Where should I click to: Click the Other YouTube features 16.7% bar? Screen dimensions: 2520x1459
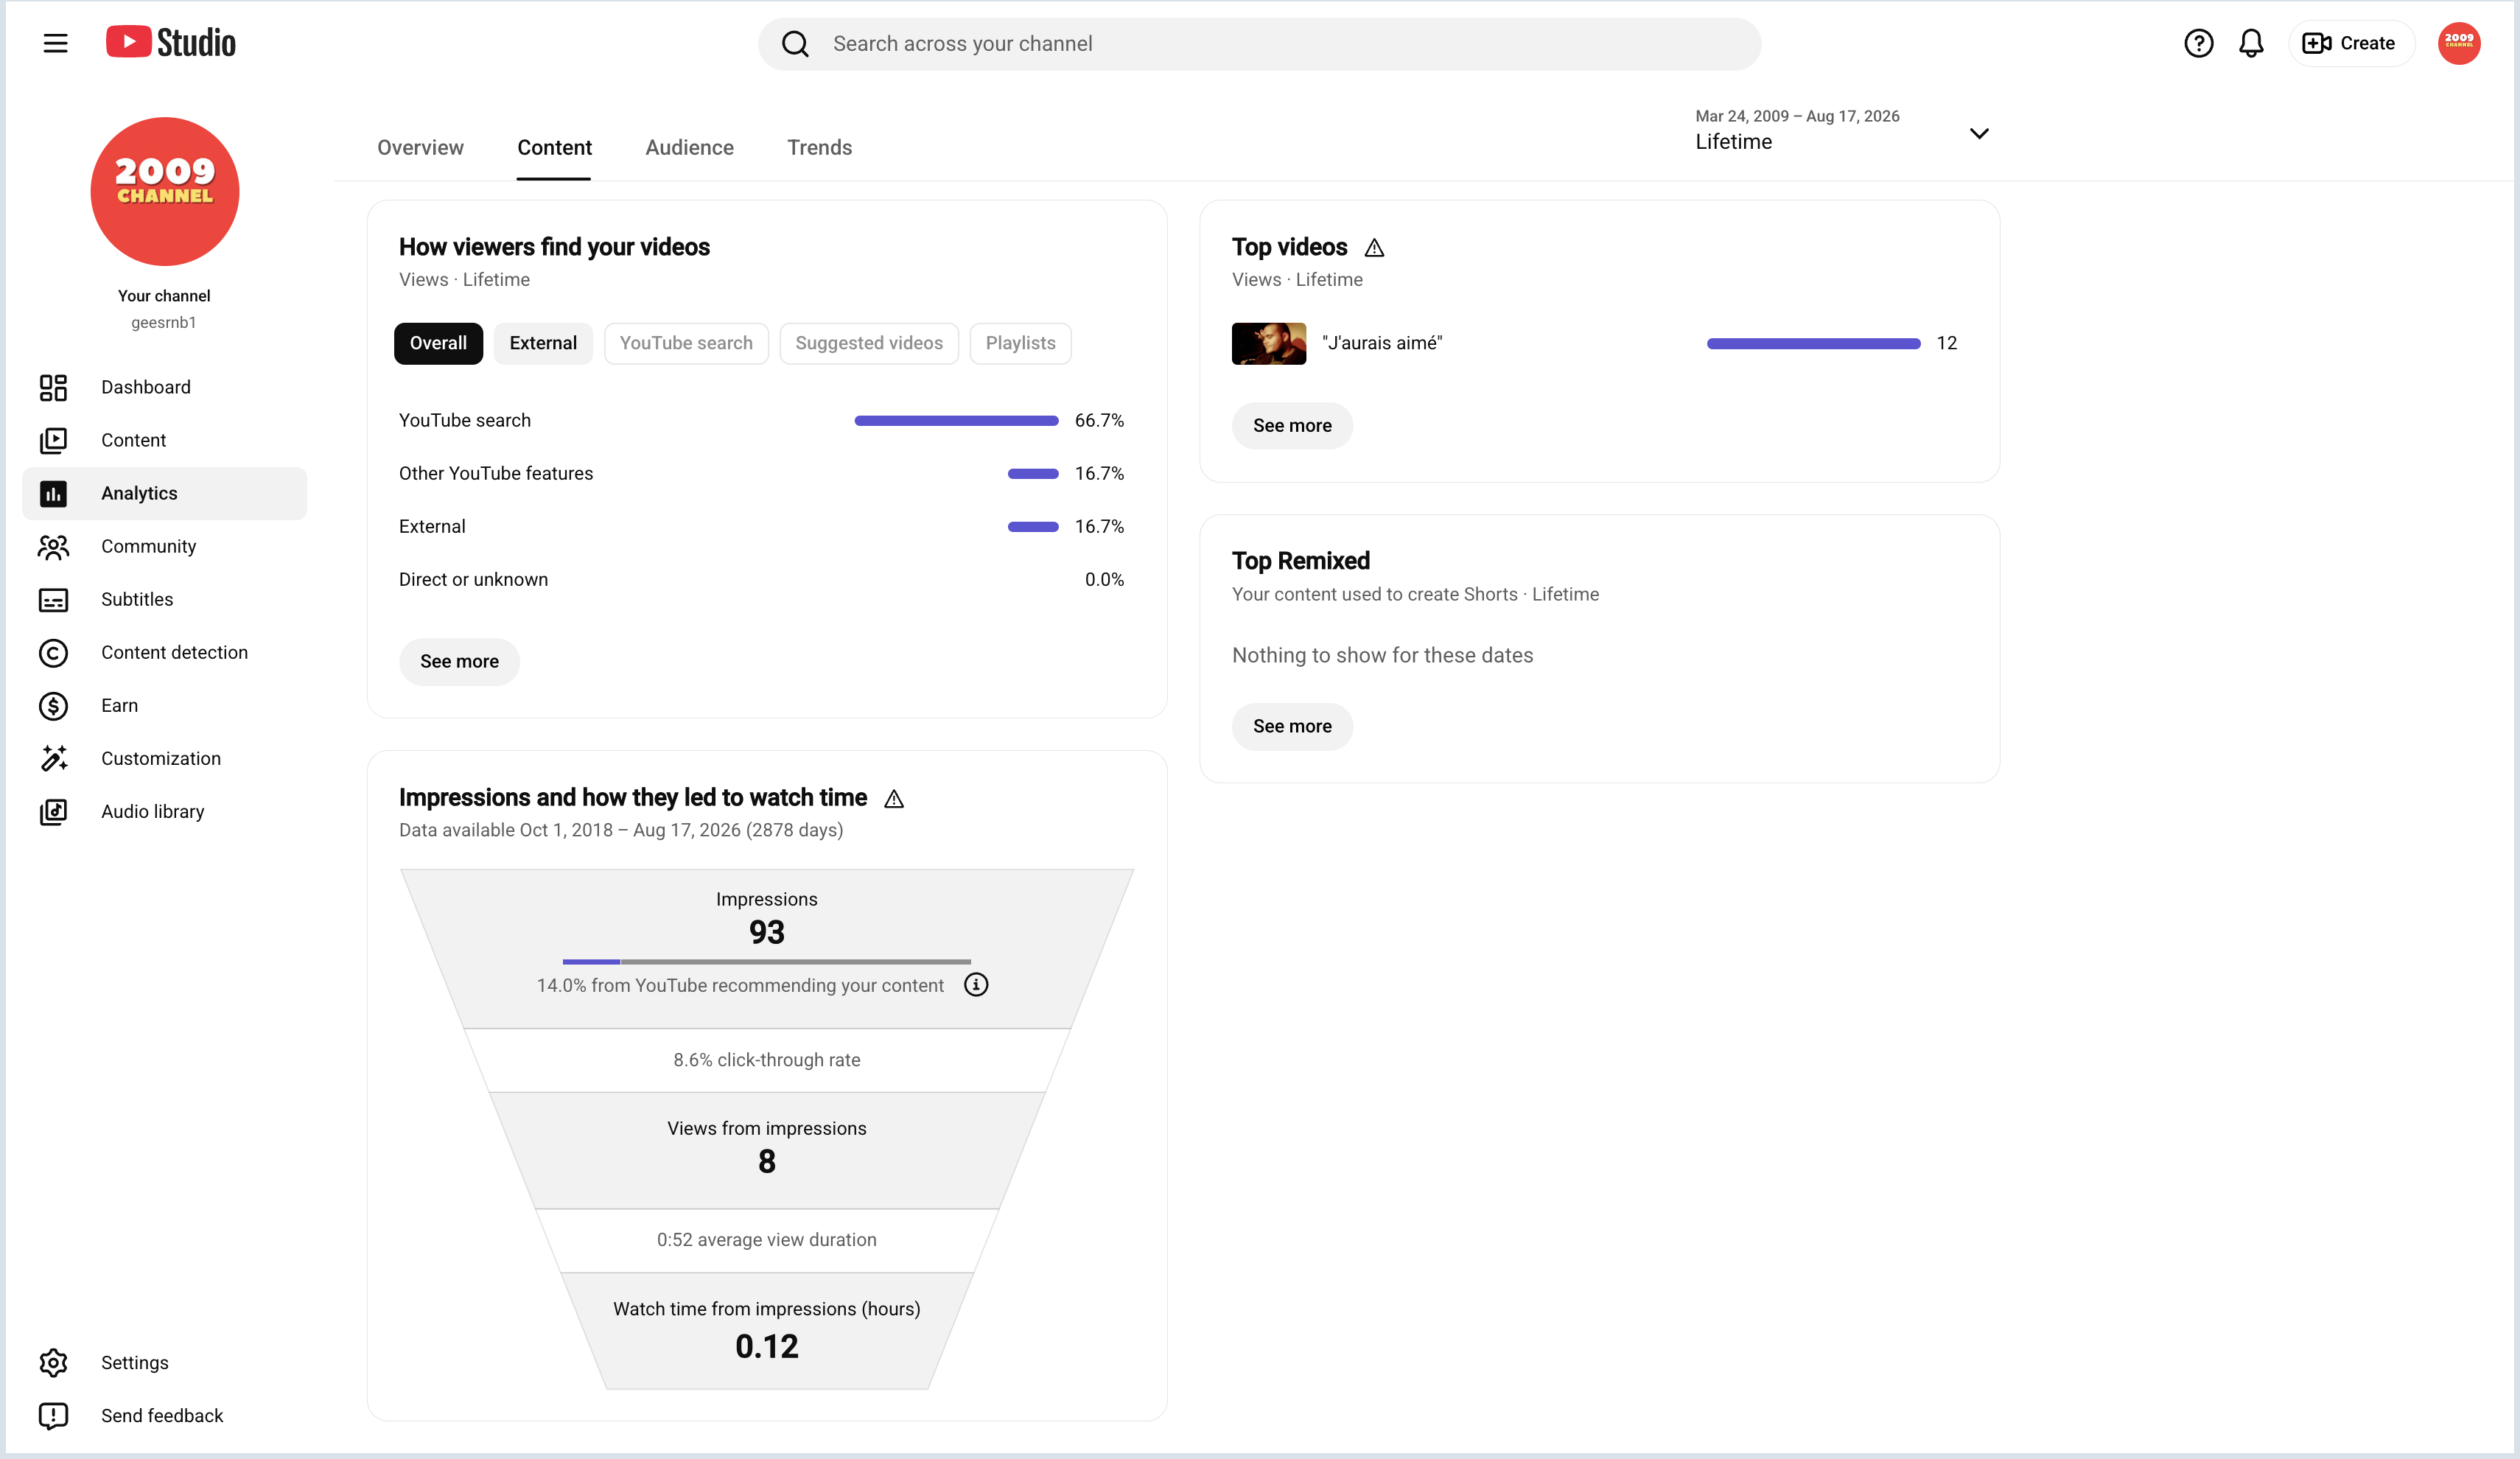point(1033,474)
